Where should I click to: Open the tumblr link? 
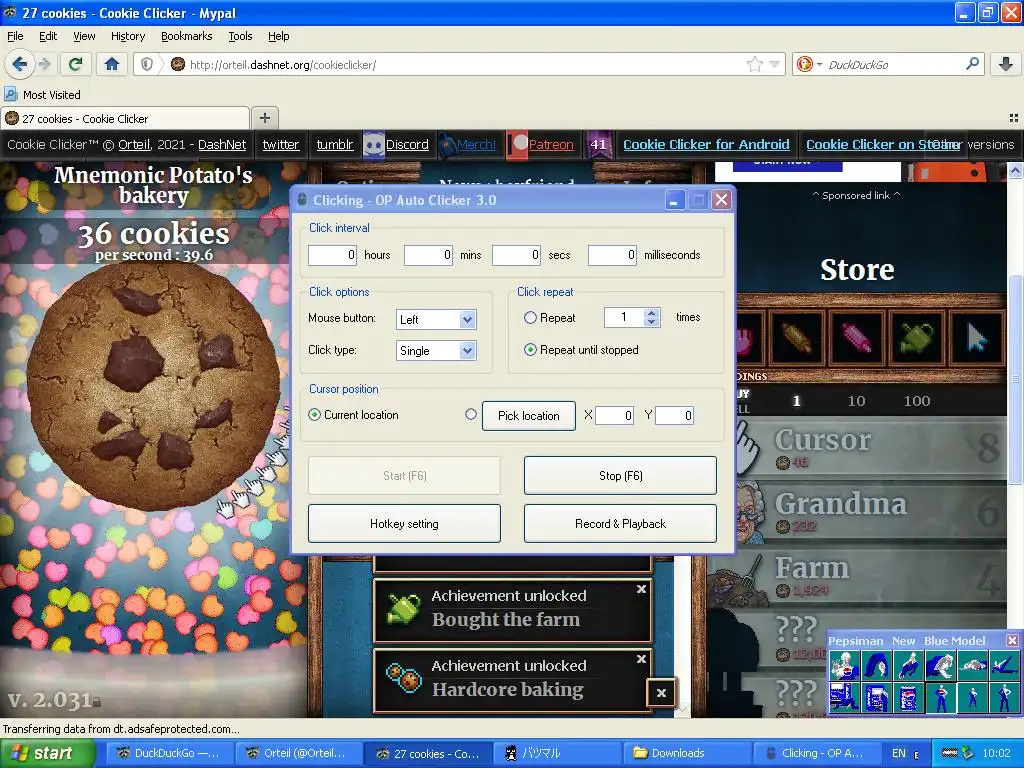(335, 144)
